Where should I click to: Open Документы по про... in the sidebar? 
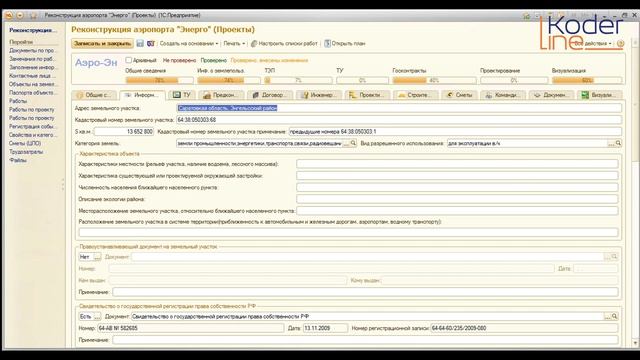32,51
